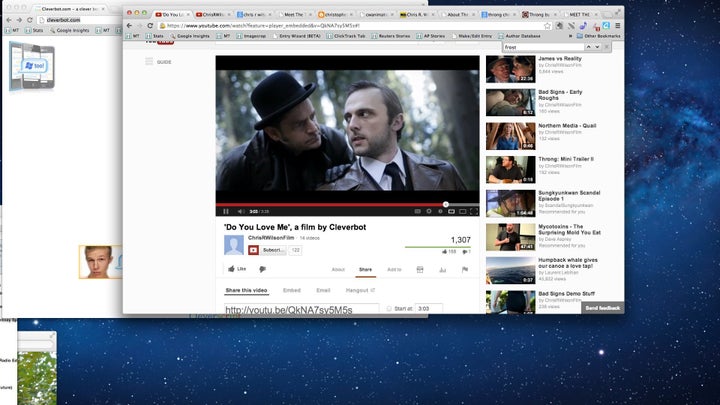Mute the video with the speaker icon
Viewport: 720px width, 405px height.
pyautogui.click(x=241, y=211)
